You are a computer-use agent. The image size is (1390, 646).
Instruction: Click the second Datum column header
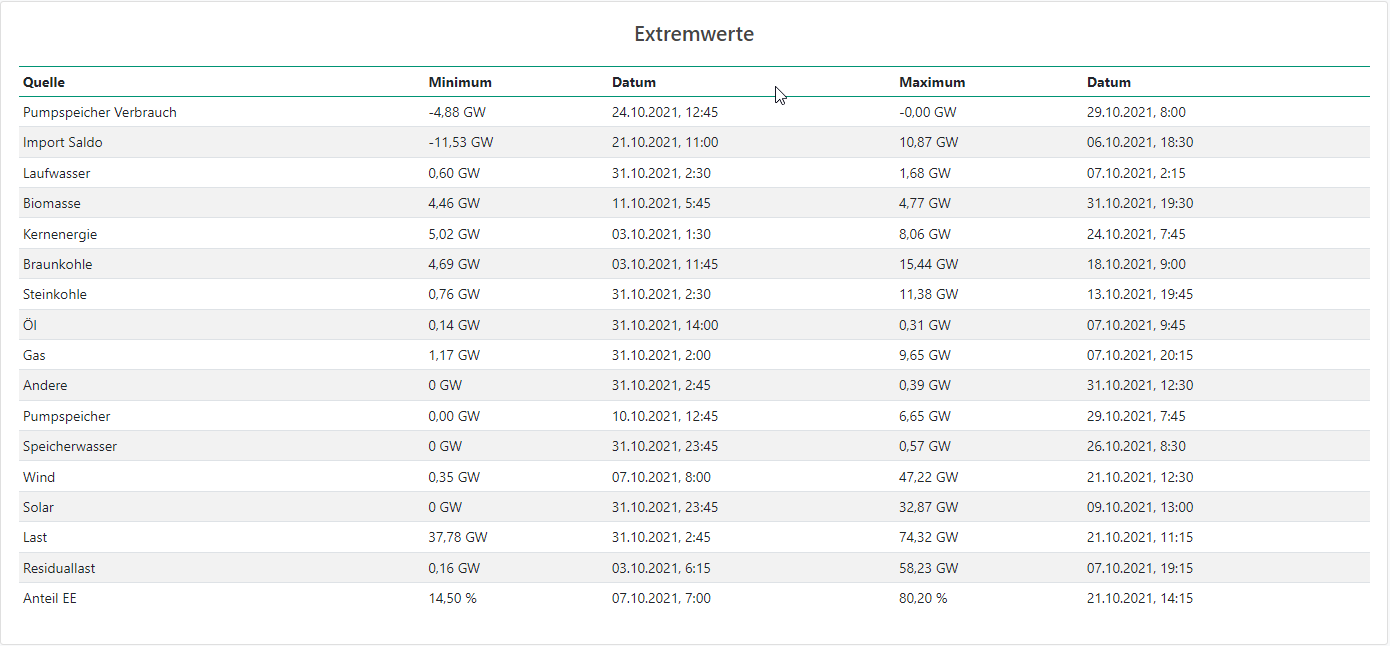click(x=1109, y=82)
